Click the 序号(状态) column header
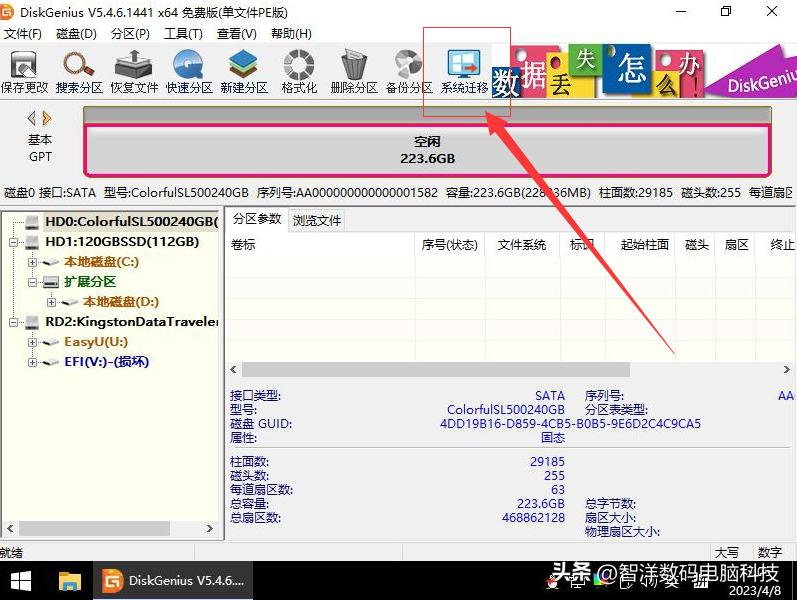The height and width of the screenshot is (600, 797). tap(450, 245)
